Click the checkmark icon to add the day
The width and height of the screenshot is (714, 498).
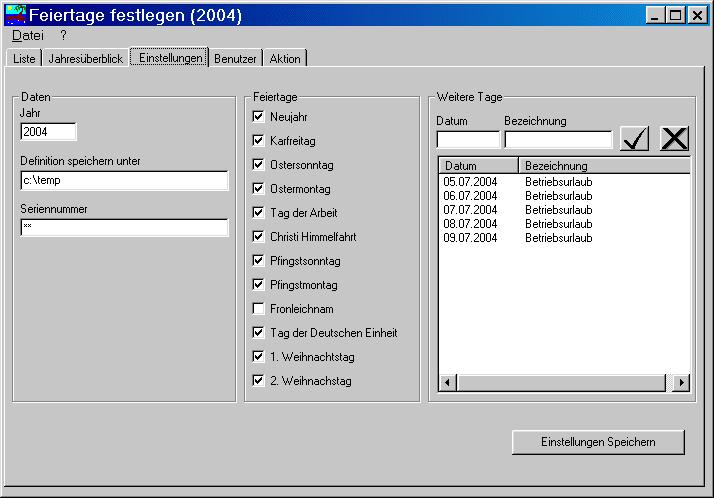pos(635,138)
